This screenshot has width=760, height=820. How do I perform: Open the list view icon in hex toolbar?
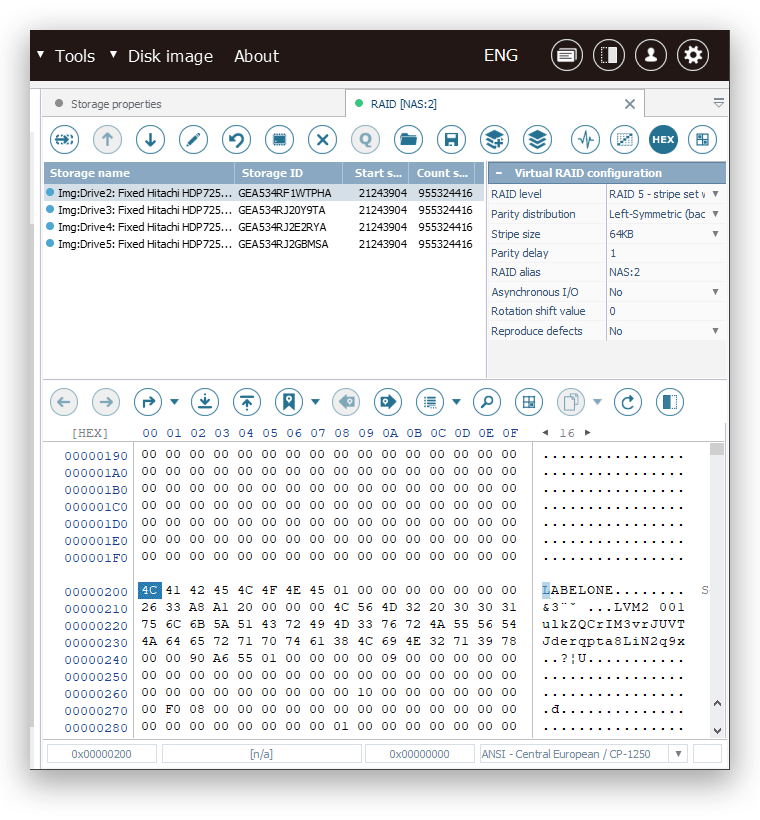(430, 402)
